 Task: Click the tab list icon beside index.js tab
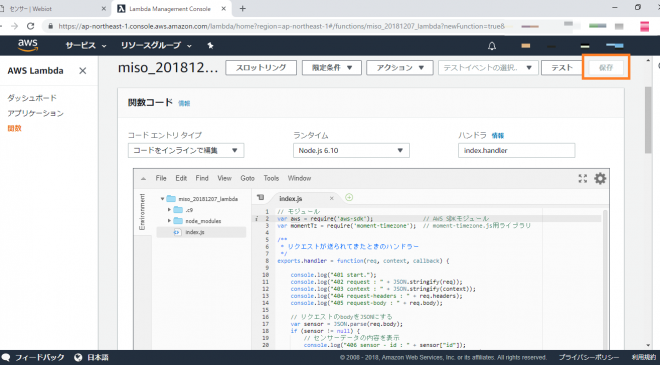click(261, 197)
